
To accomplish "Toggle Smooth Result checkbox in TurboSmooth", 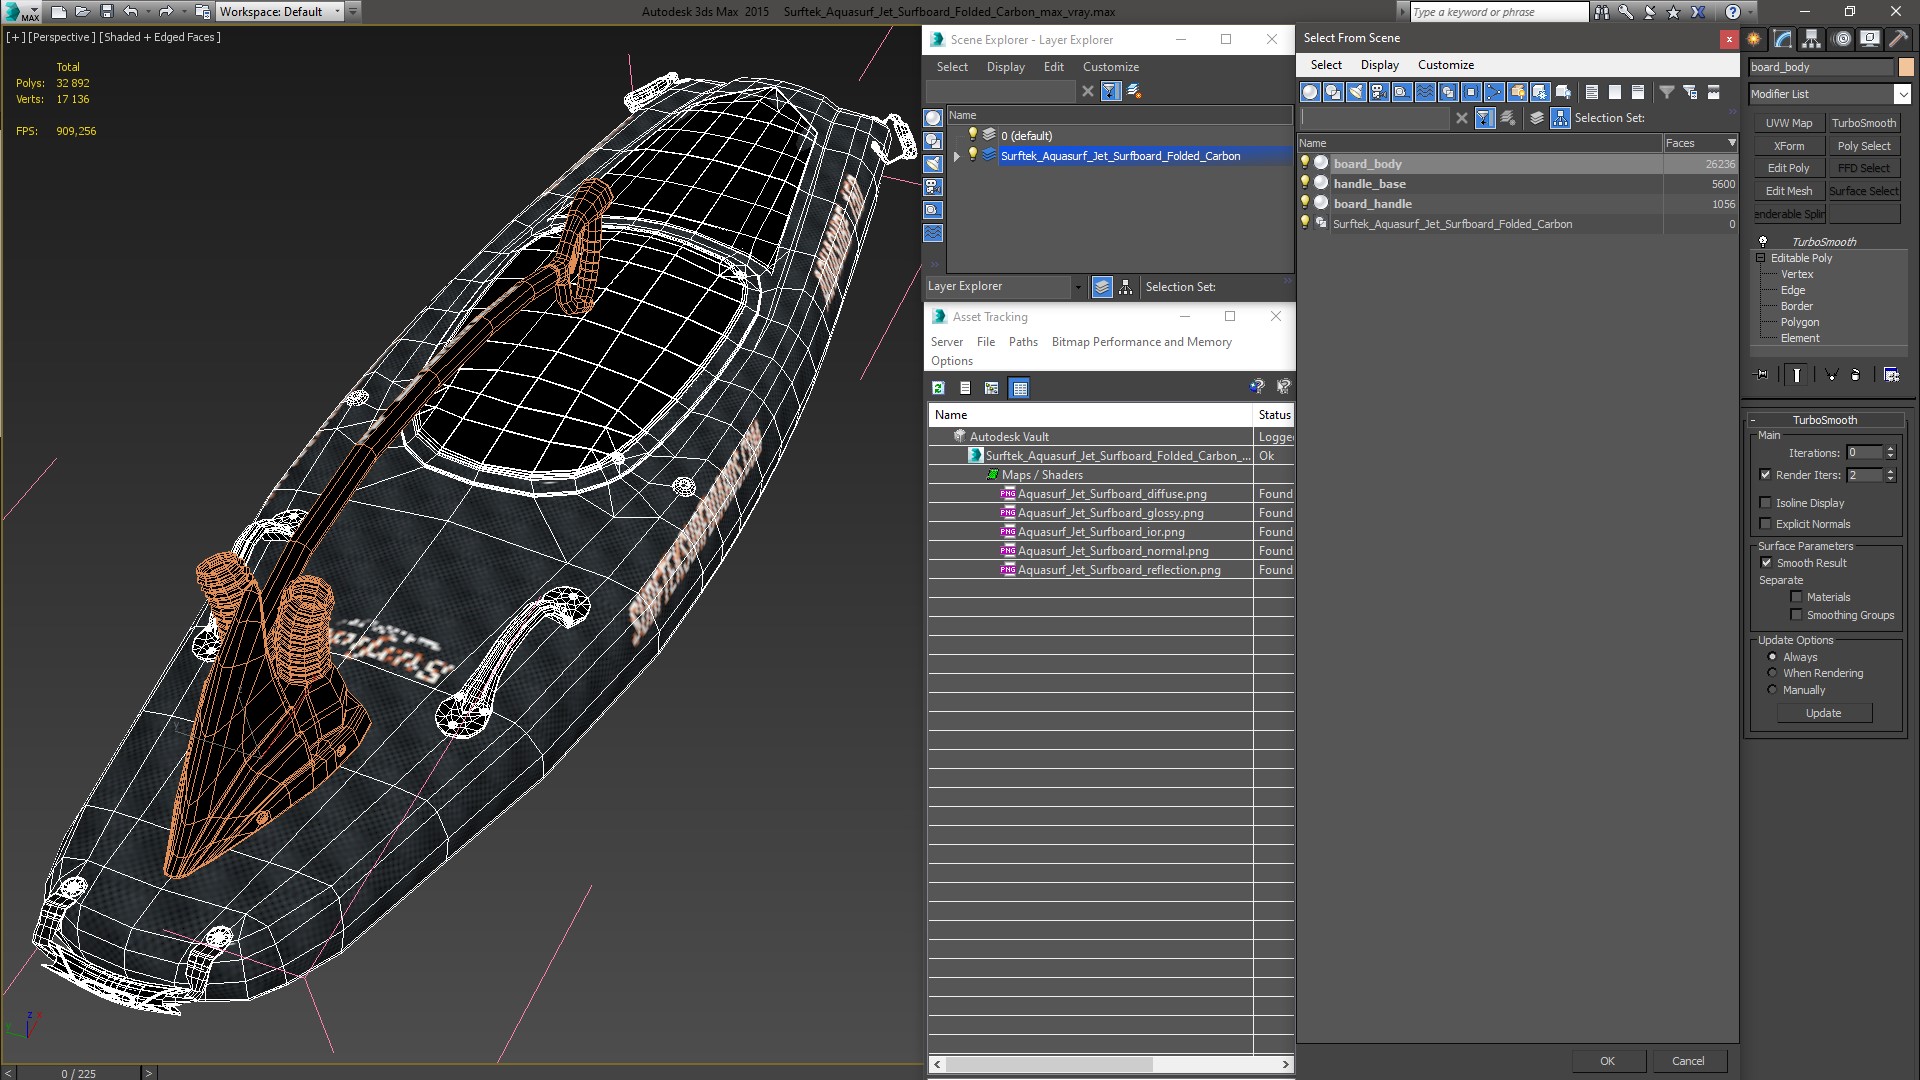I will pyautogui.click(x=1766, y=562).
